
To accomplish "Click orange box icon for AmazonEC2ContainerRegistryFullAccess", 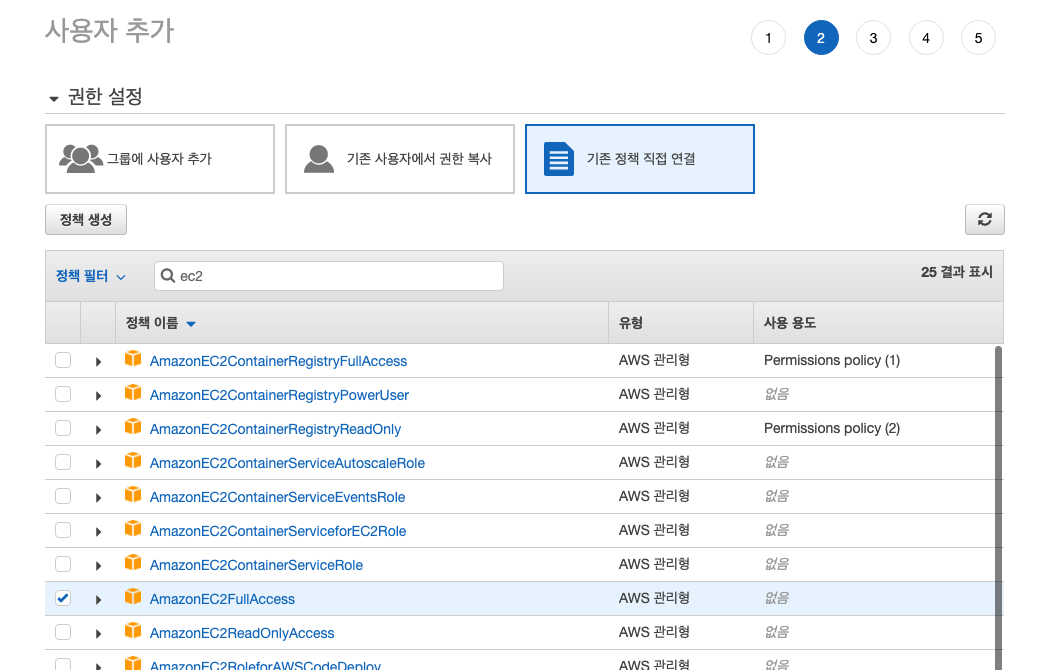I will (x=133, y=358).
